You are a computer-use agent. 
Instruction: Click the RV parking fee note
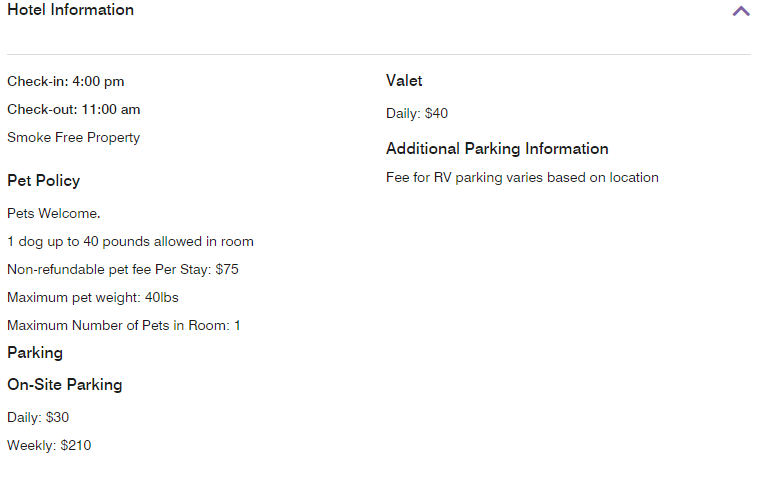tap(522, 178)
